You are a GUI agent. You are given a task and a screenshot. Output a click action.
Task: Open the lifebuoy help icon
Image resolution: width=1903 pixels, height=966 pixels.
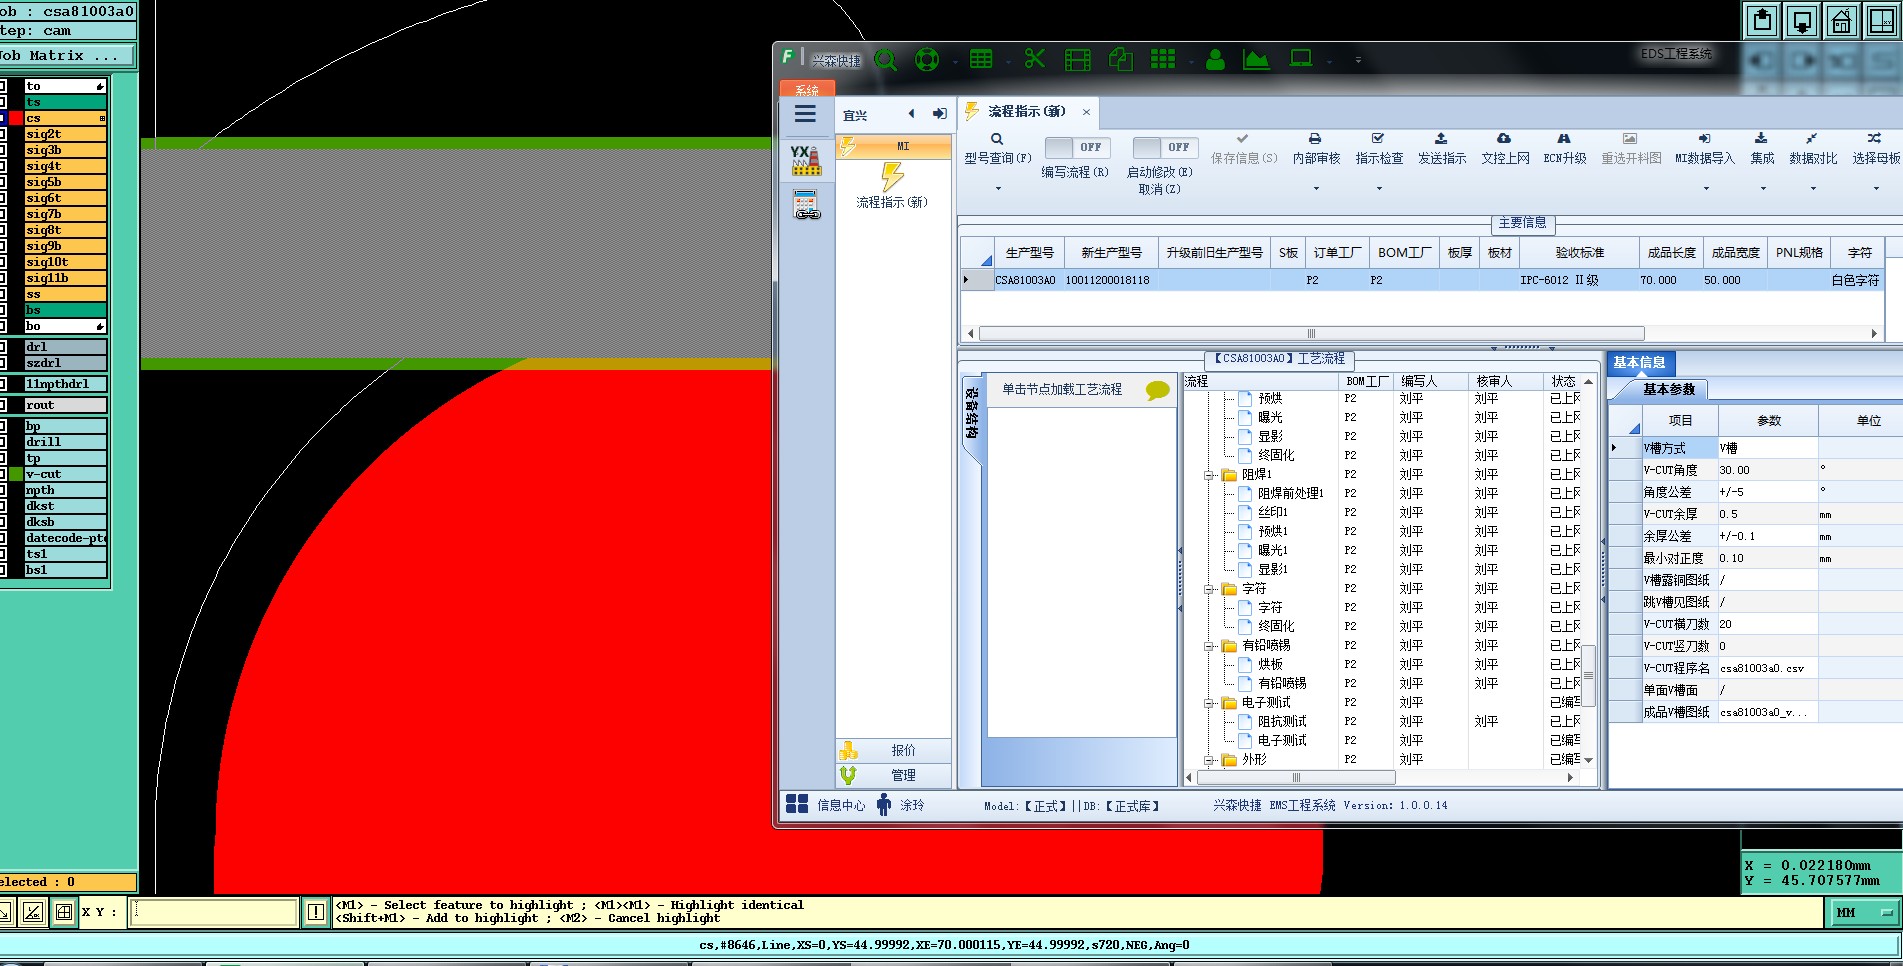[927, 60]
